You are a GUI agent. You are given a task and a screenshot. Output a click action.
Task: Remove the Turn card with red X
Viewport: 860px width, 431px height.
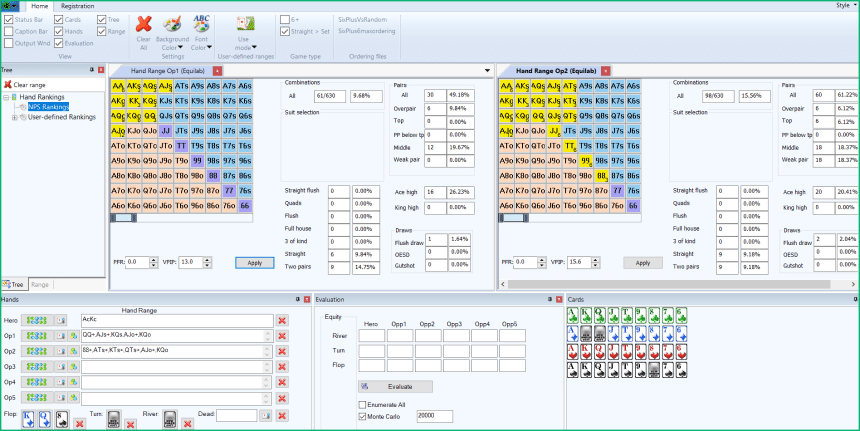pyautogui.click(x=130, y=423)
